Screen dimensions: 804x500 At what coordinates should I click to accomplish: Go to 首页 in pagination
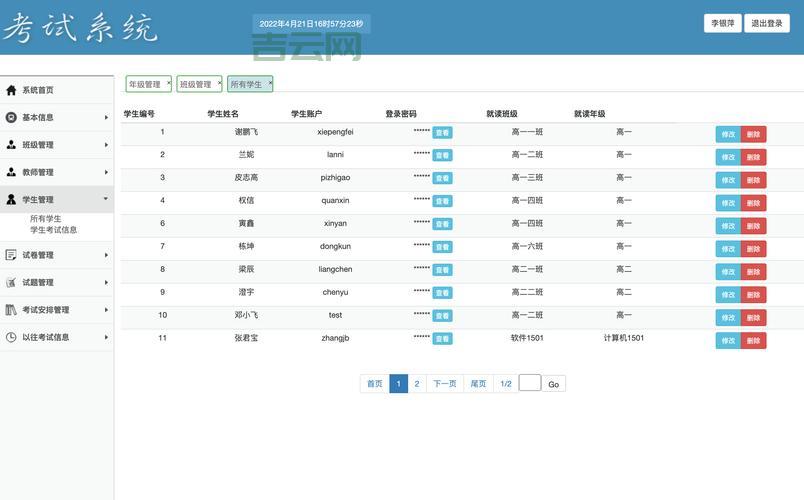point(375,384)
